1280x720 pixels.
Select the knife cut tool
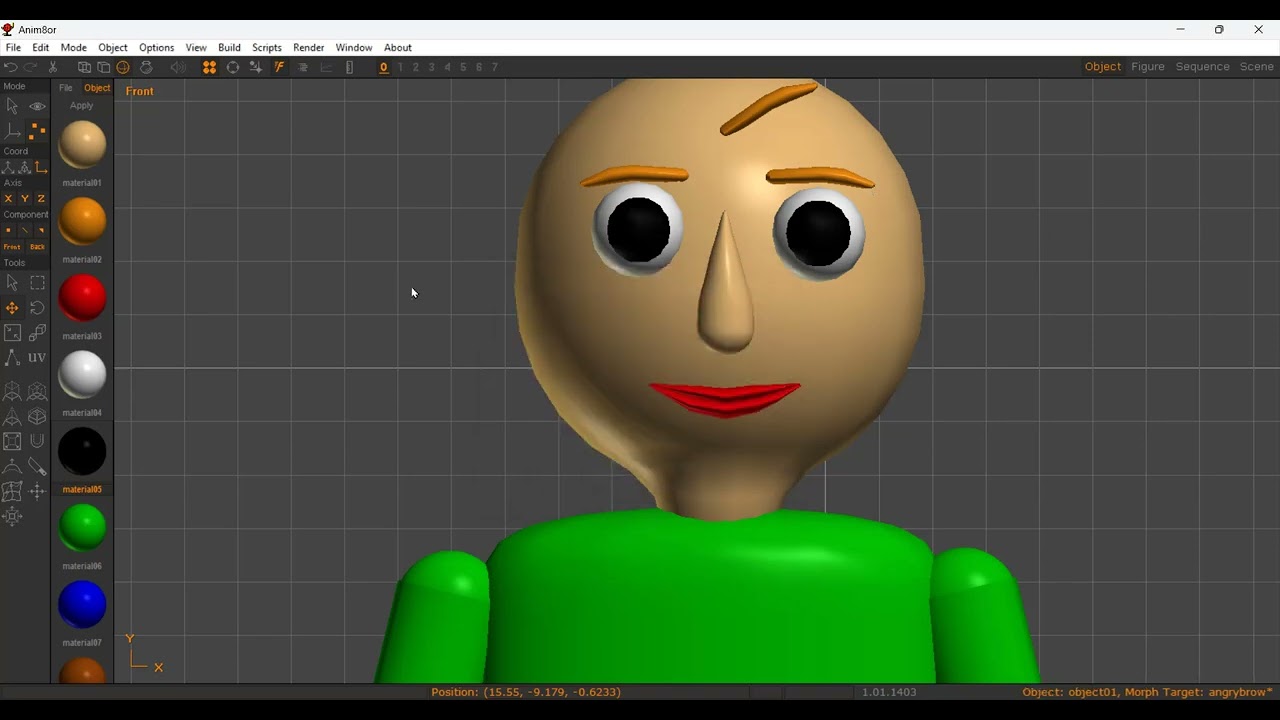(37, 466)
